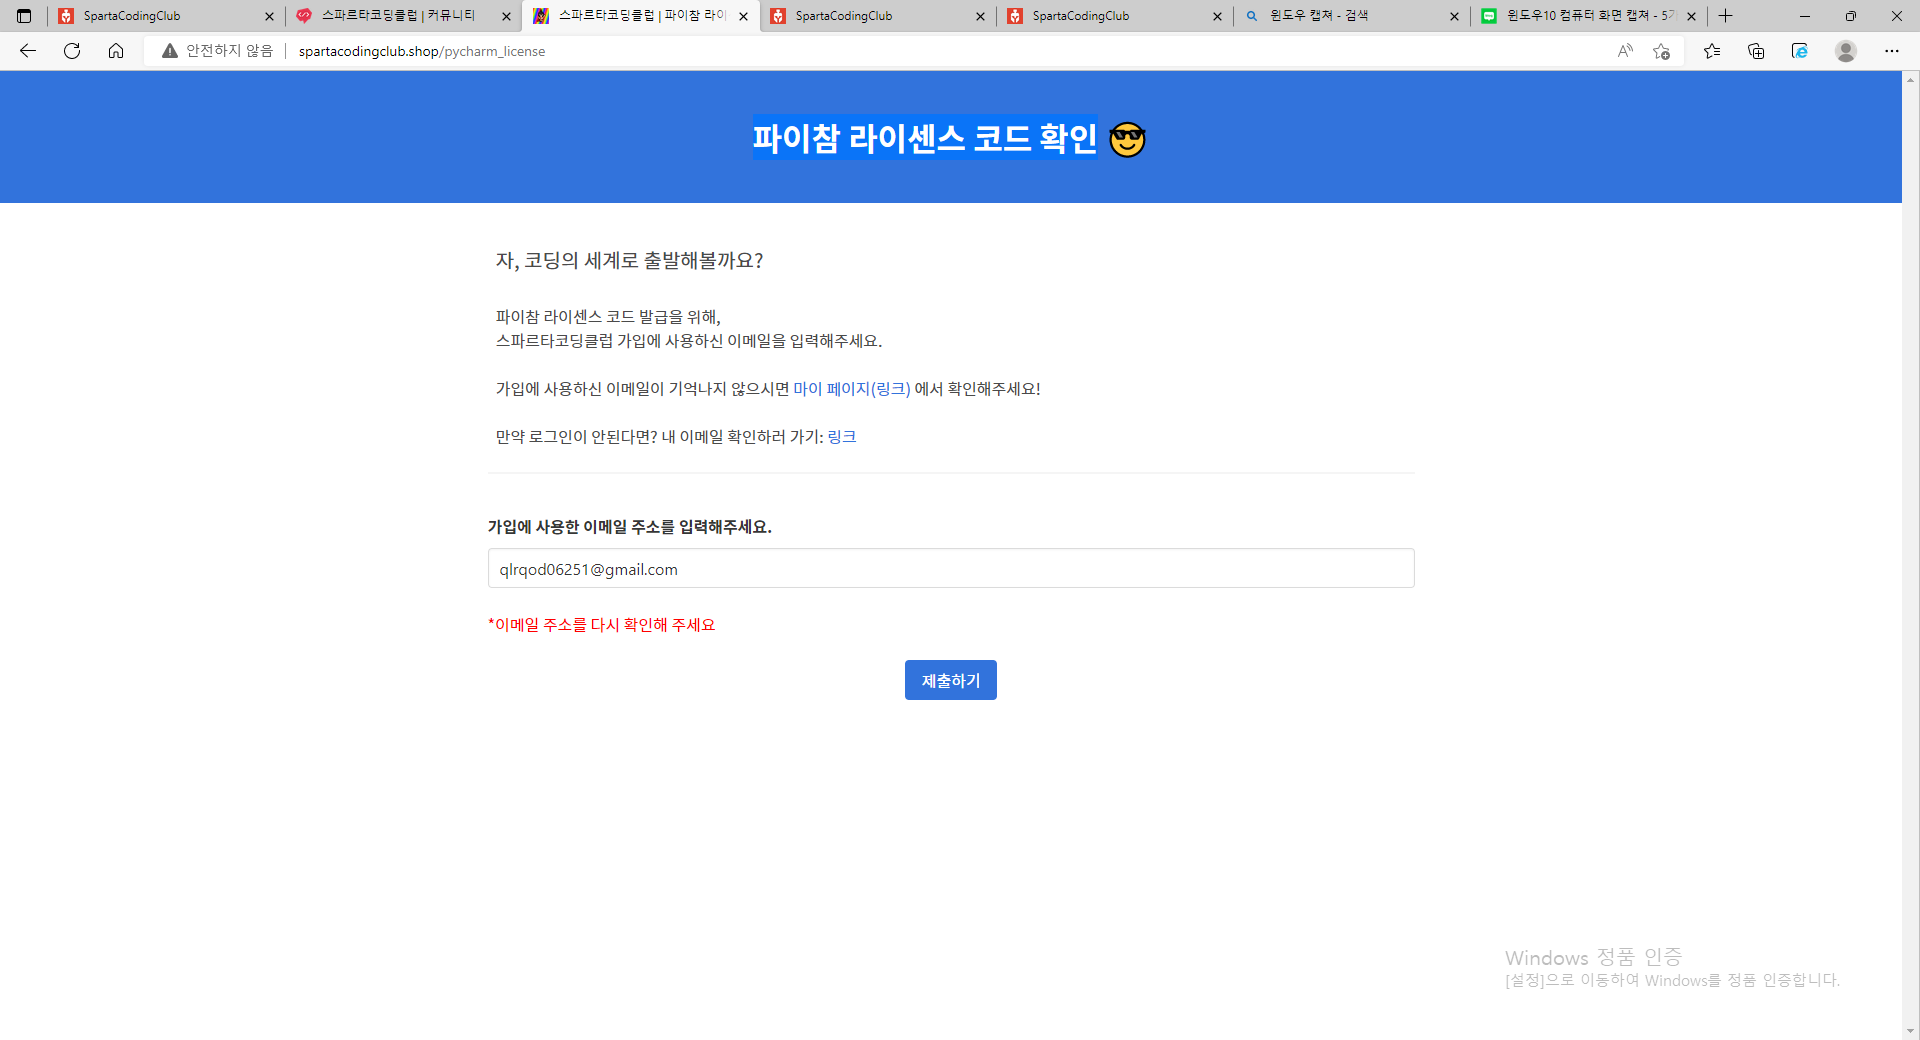
Task: Click the page scrollbar down arrow
Action: 1911,1031
